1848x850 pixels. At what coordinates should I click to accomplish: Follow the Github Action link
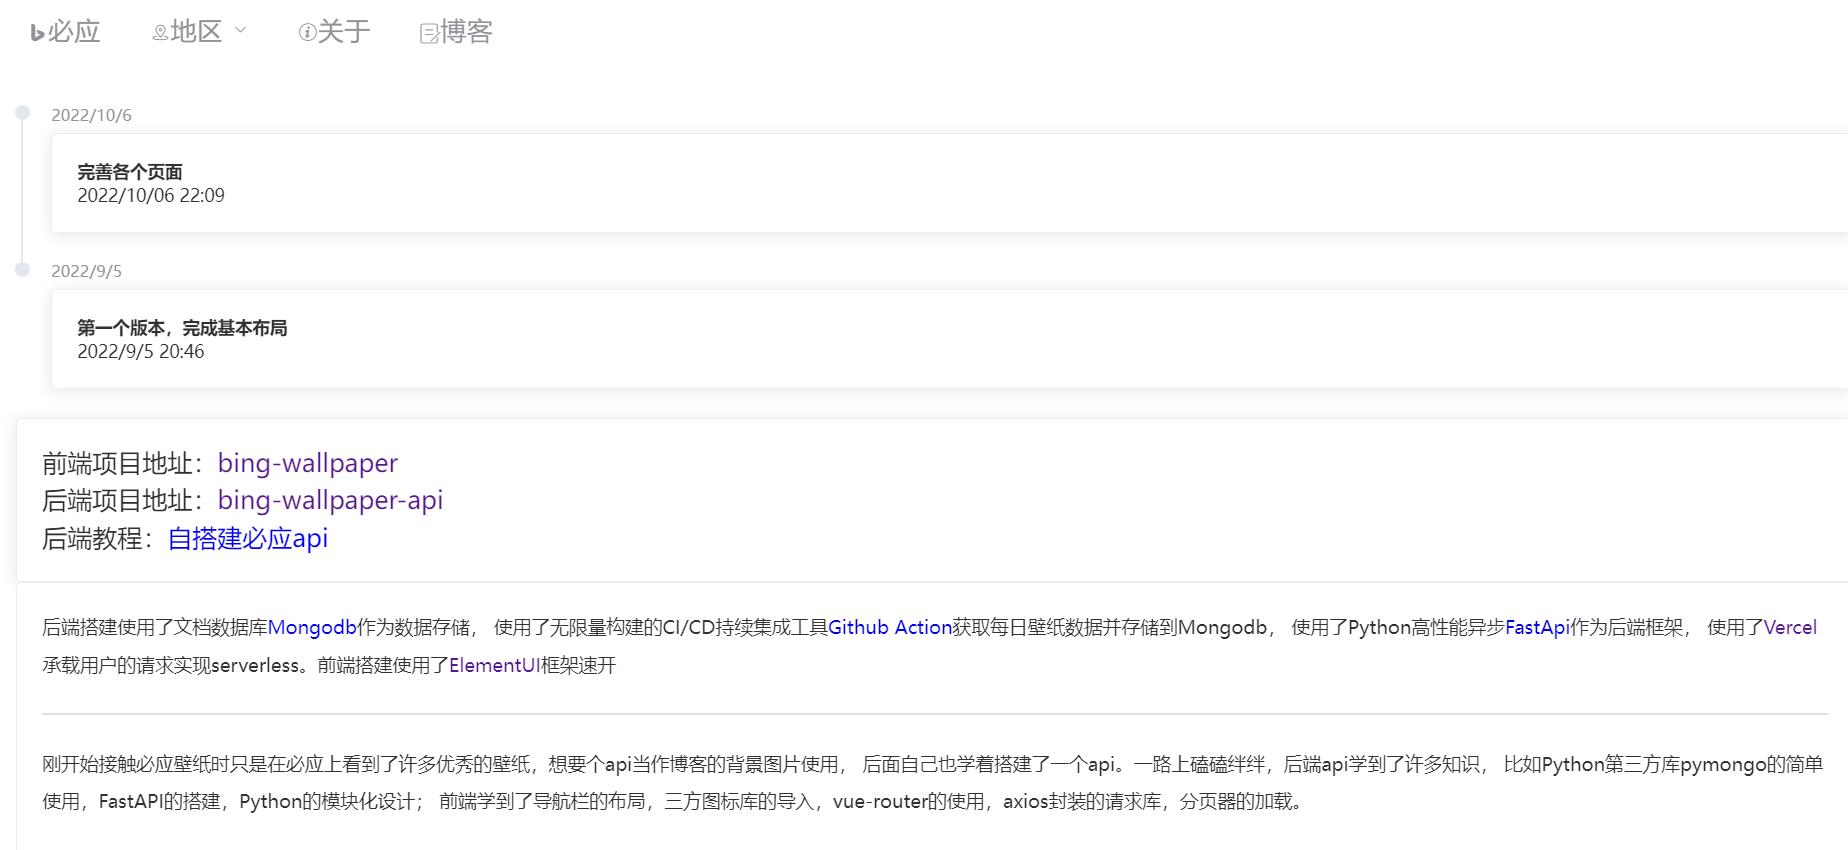889,628
